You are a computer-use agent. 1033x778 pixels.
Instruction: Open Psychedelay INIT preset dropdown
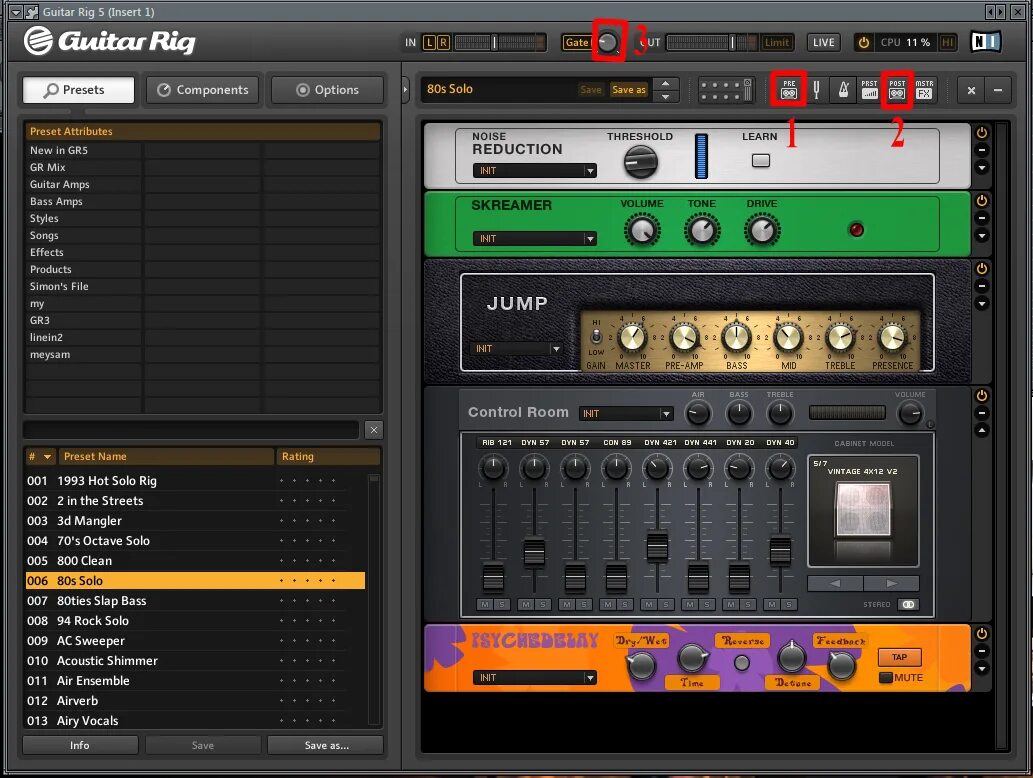[x=534, y=677]
